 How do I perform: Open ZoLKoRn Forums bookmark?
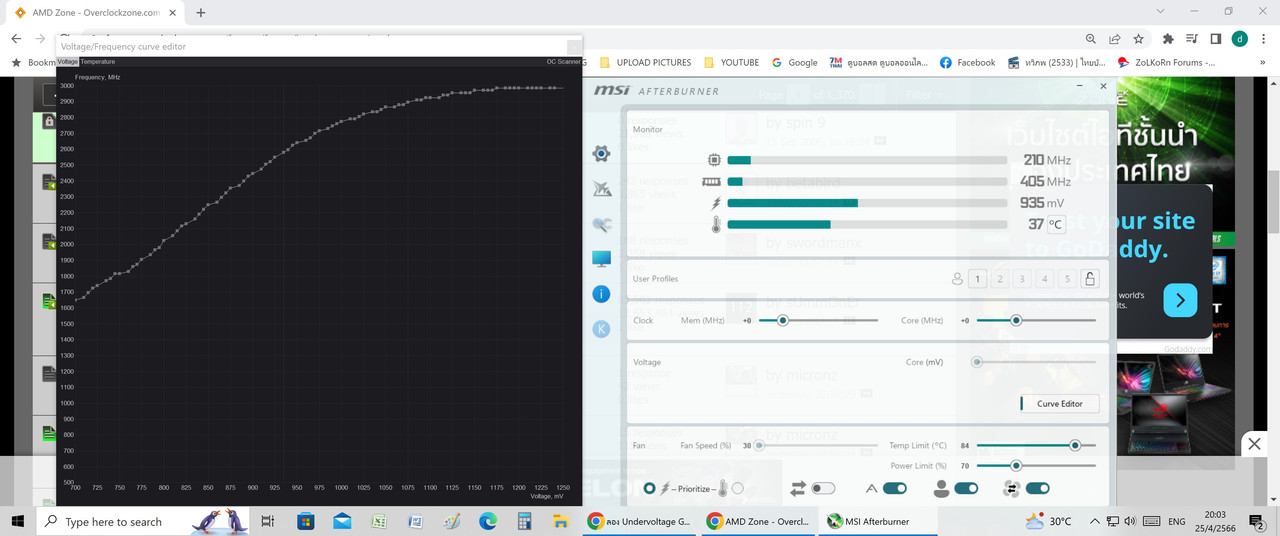coord(1166,62)
